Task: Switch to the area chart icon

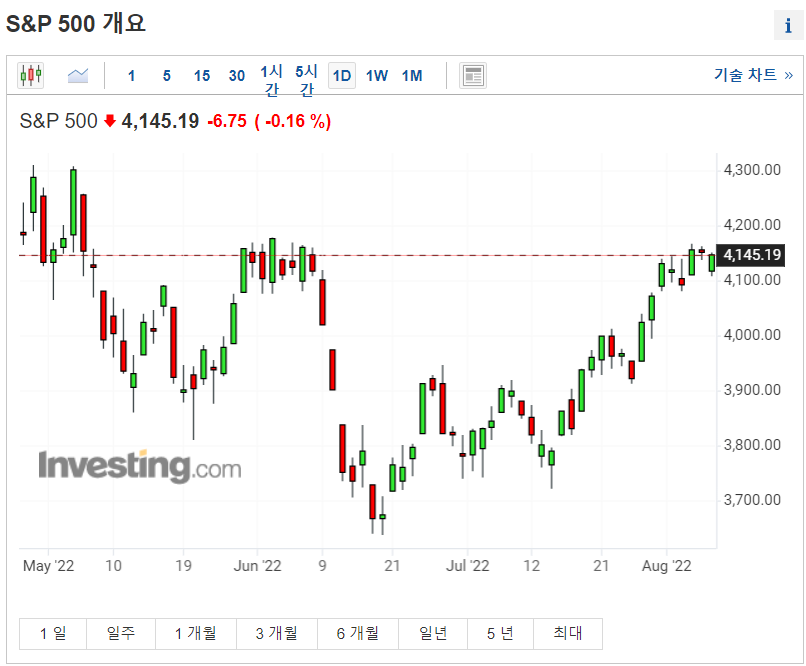Action: pos(78,76)
